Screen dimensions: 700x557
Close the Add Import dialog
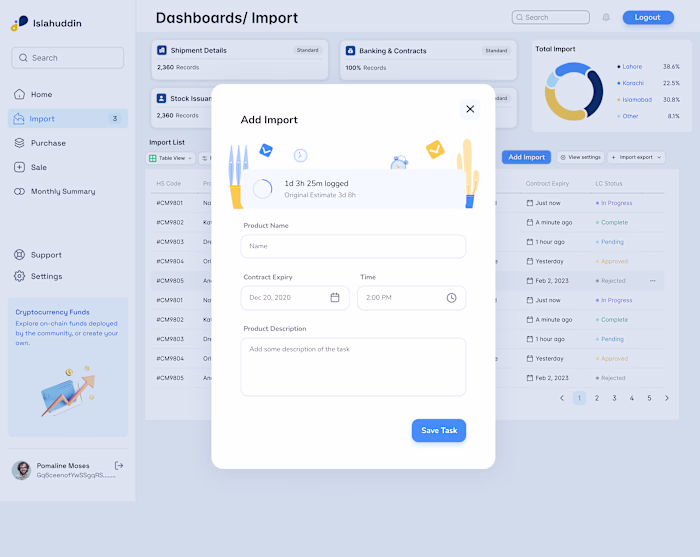(470, 109)
